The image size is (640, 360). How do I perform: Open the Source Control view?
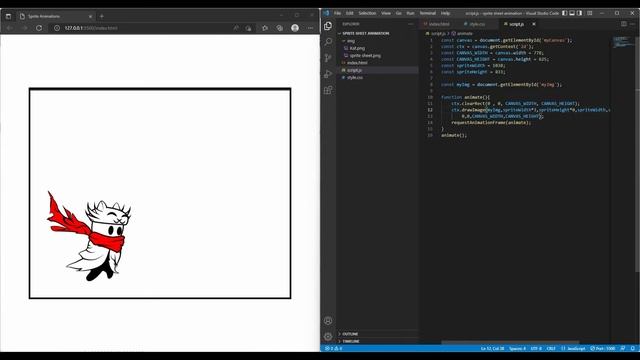[328, 58]
